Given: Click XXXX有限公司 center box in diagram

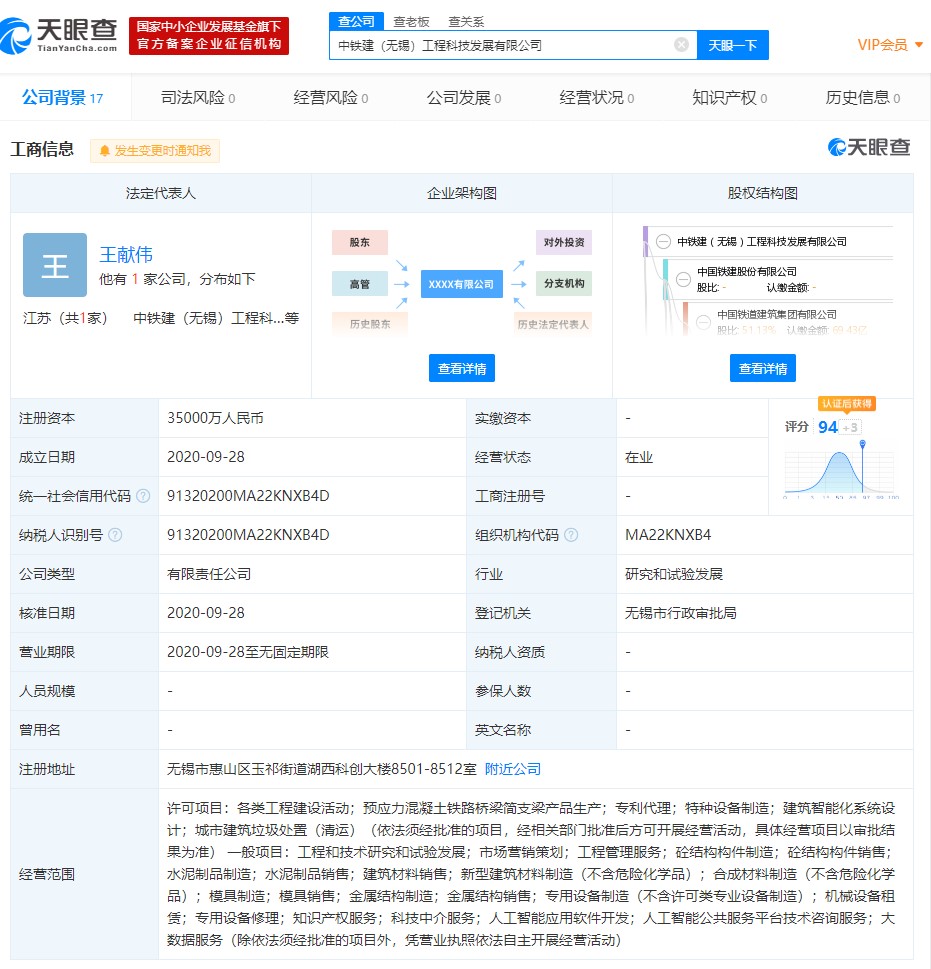Looking at the screenshot, I should [461, 284].
